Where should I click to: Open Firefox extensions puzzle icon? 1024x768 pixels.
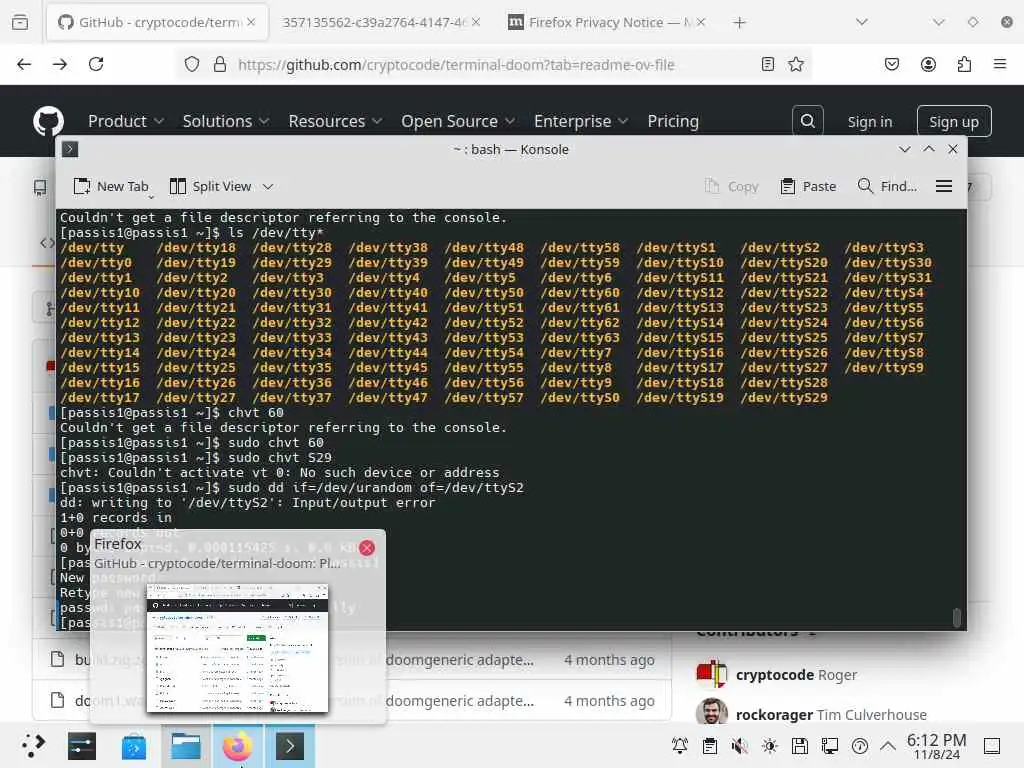pos(964,64)
